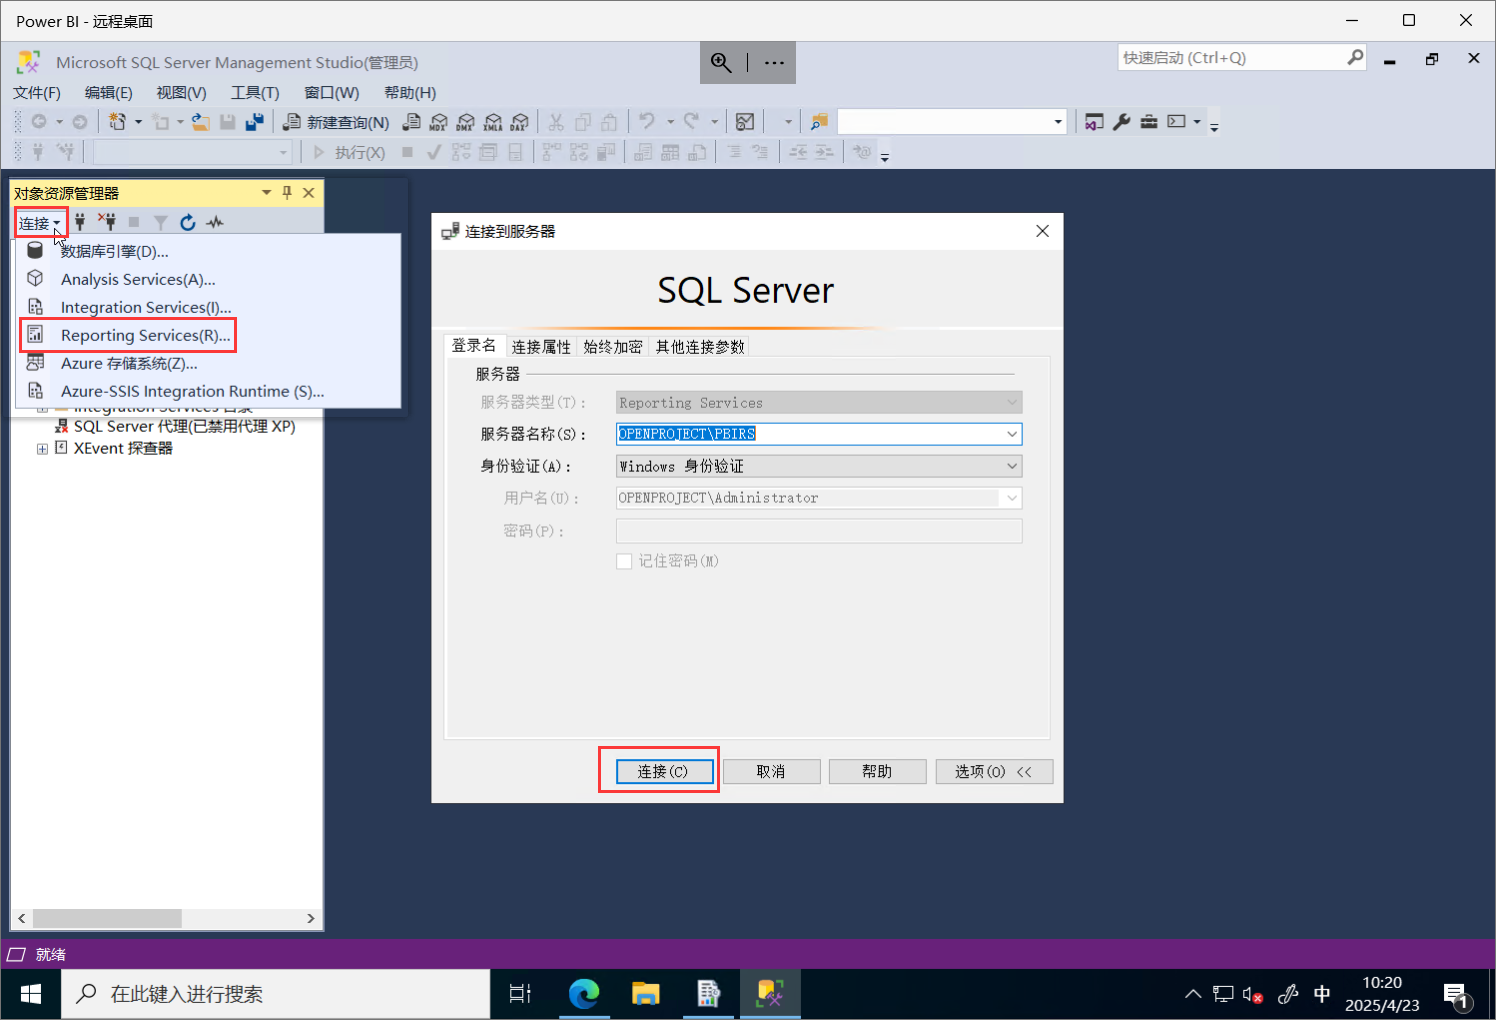The height and width of the screenshot is (1020, 1496).
Task: Click the database engine query icon
Action: 411,122
